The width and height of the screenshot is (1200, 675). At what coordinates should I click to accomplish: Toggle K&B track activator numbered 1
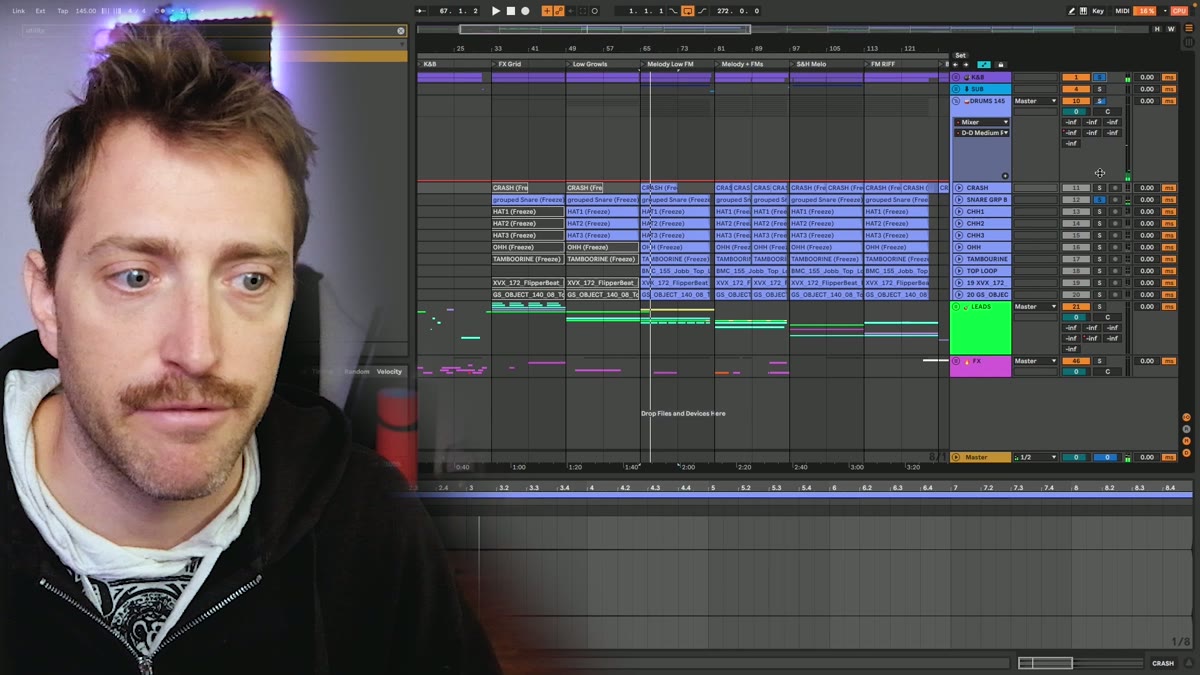coord(1075,77)
